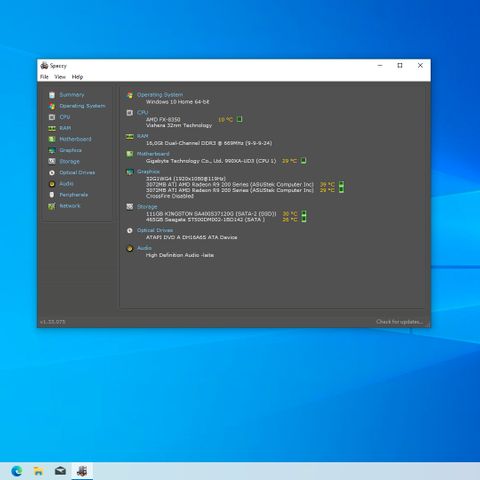This screenshot has width=480, height=480.
Task: Click the Speccy icon in the taskbar
Action: 82,471
